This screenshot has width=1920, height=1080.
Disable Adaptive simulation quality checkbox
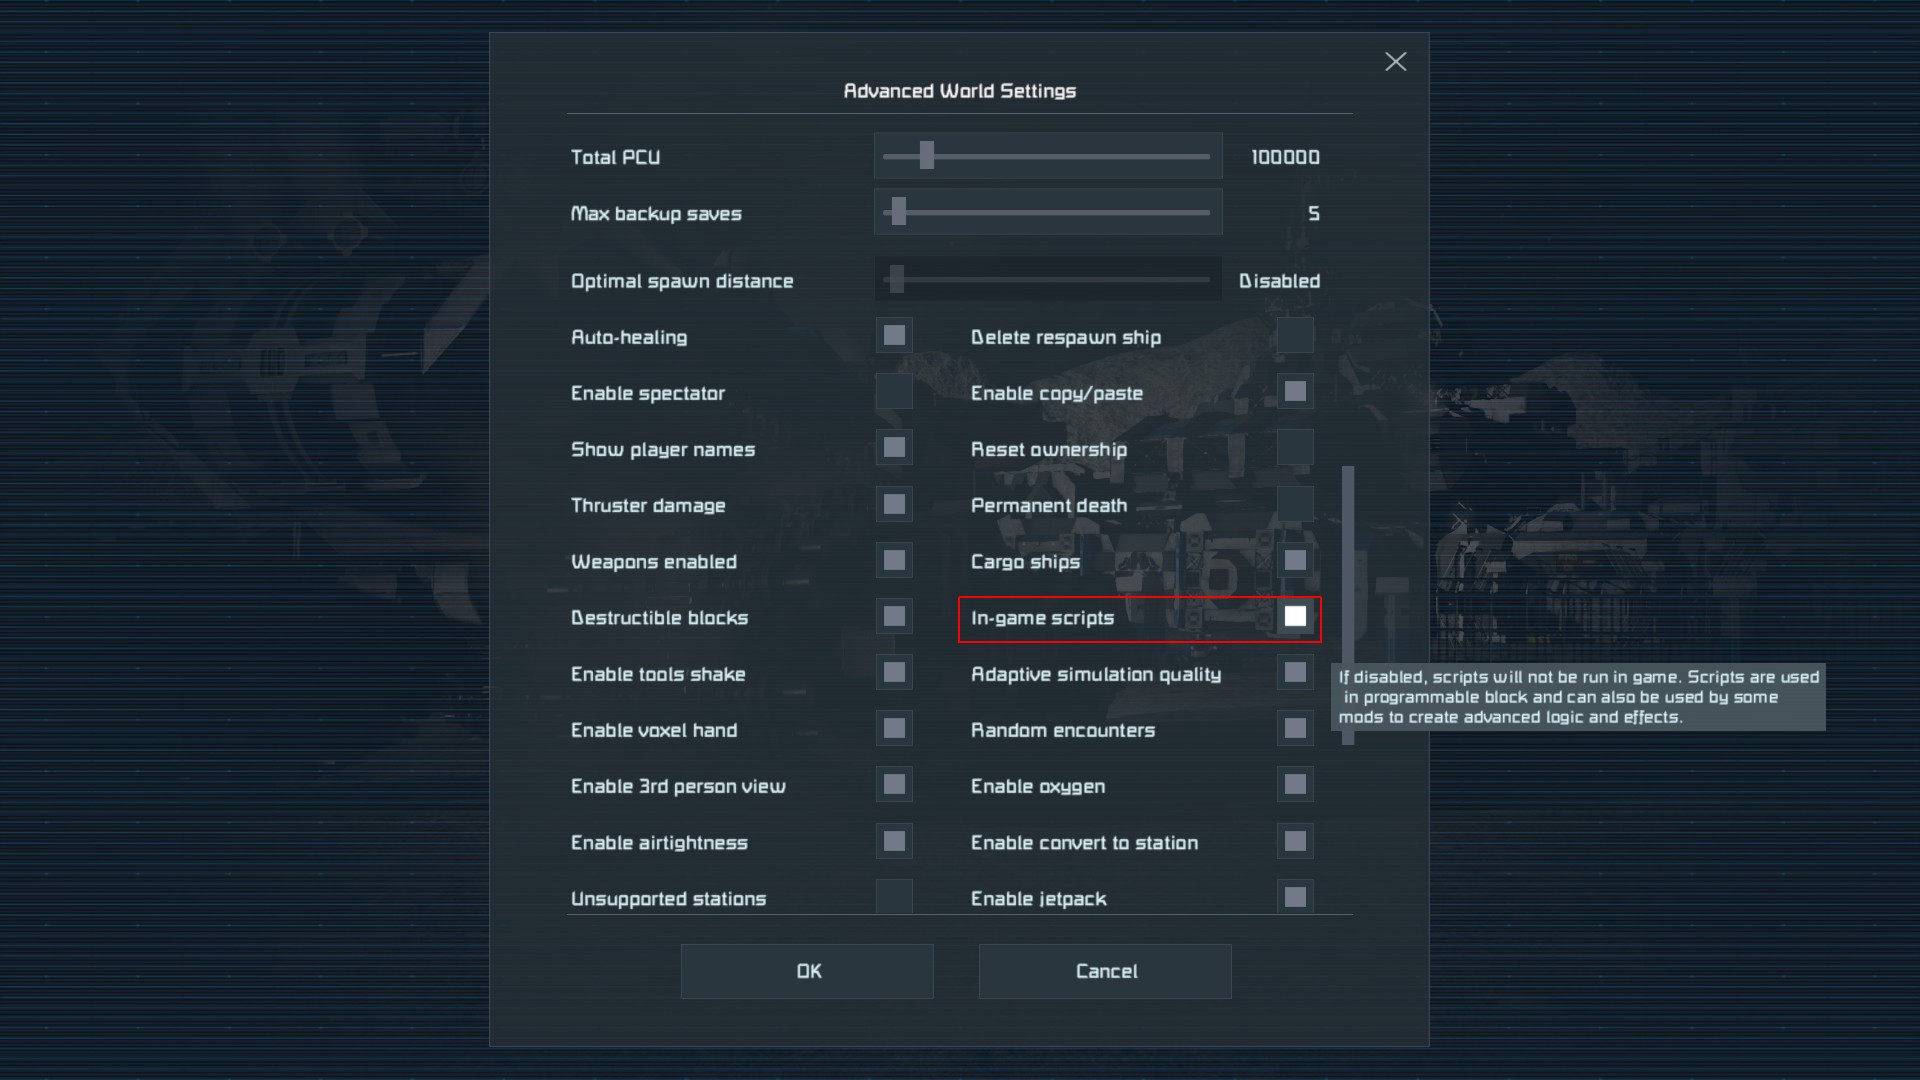1295,673
